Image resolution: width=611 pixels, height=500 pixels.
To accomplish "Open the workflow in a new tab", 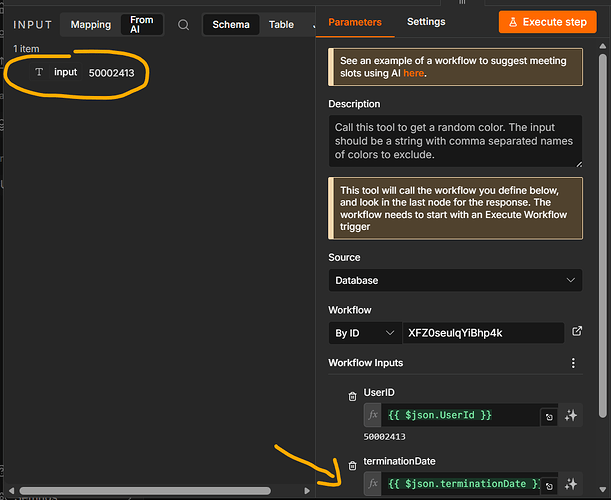I will point(577,332).
